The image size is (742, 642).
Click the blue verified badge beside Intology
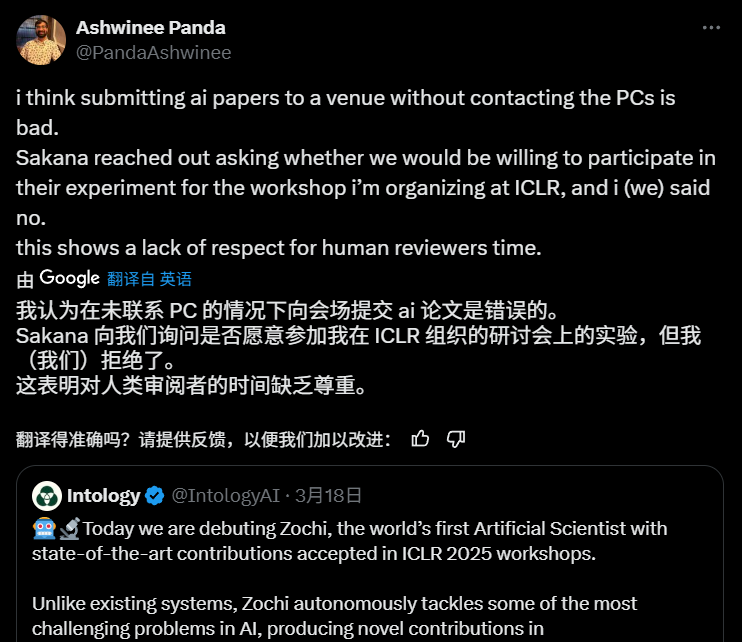click(155, 495)
